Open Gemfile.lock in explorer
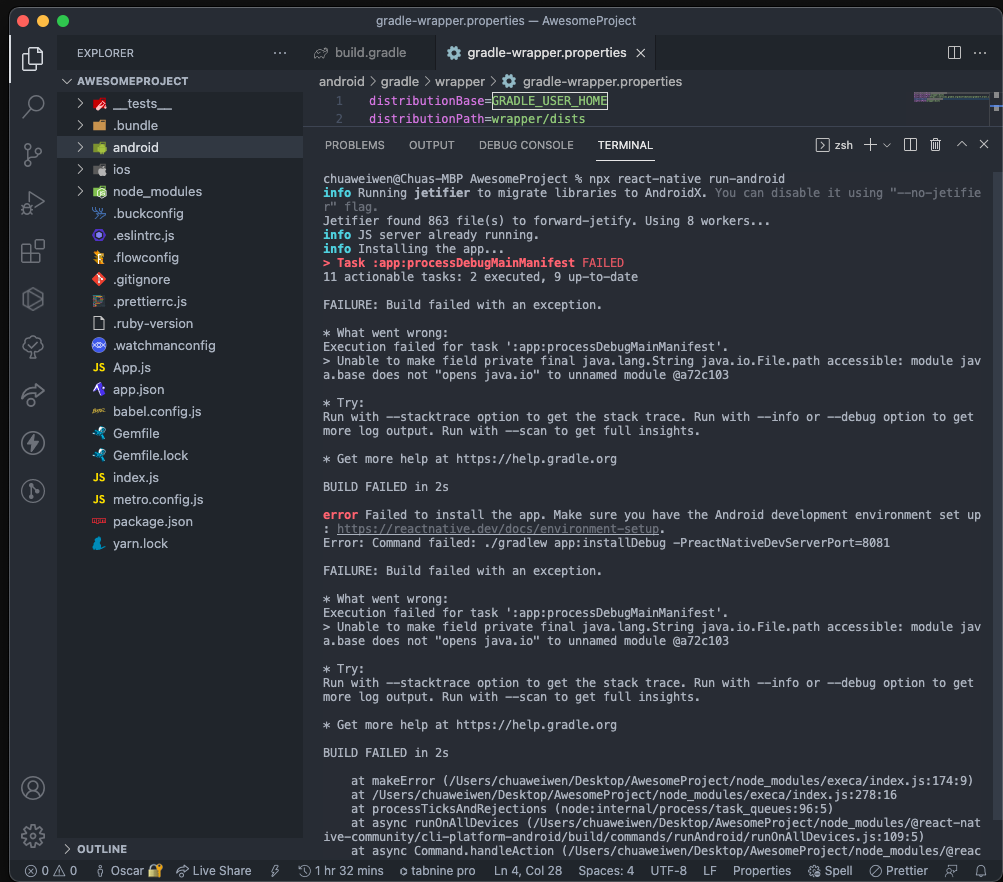The width and height of the screenshot is (1003, 882). pyautogui.click(x=180, y=455)
